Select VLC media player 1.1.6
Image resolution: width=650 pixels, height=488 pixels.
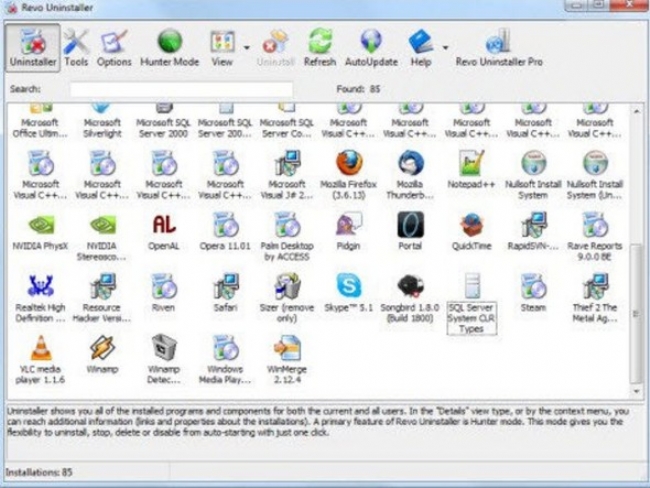(x=41, y=354)
